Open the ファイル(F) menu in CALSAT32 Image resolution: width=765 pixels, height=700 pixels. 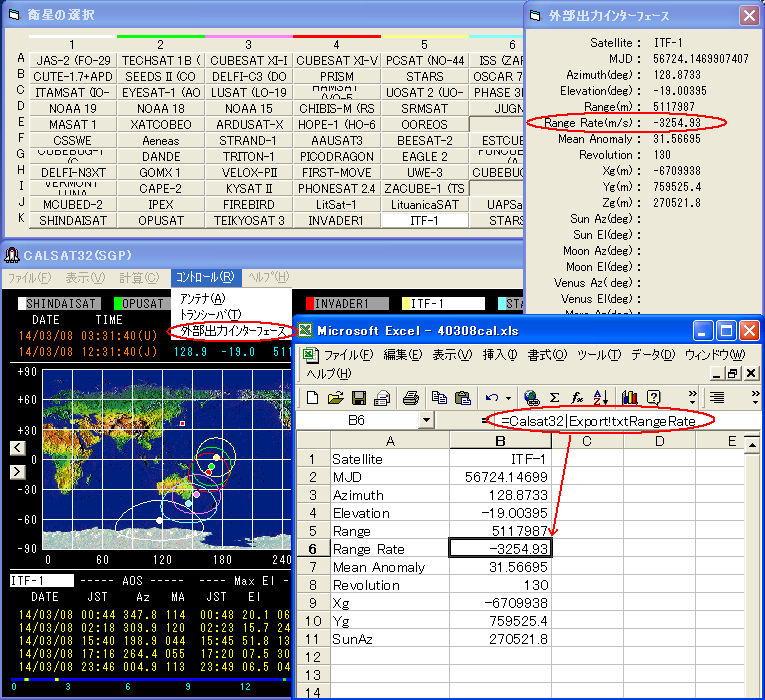(x=30, y=278)
